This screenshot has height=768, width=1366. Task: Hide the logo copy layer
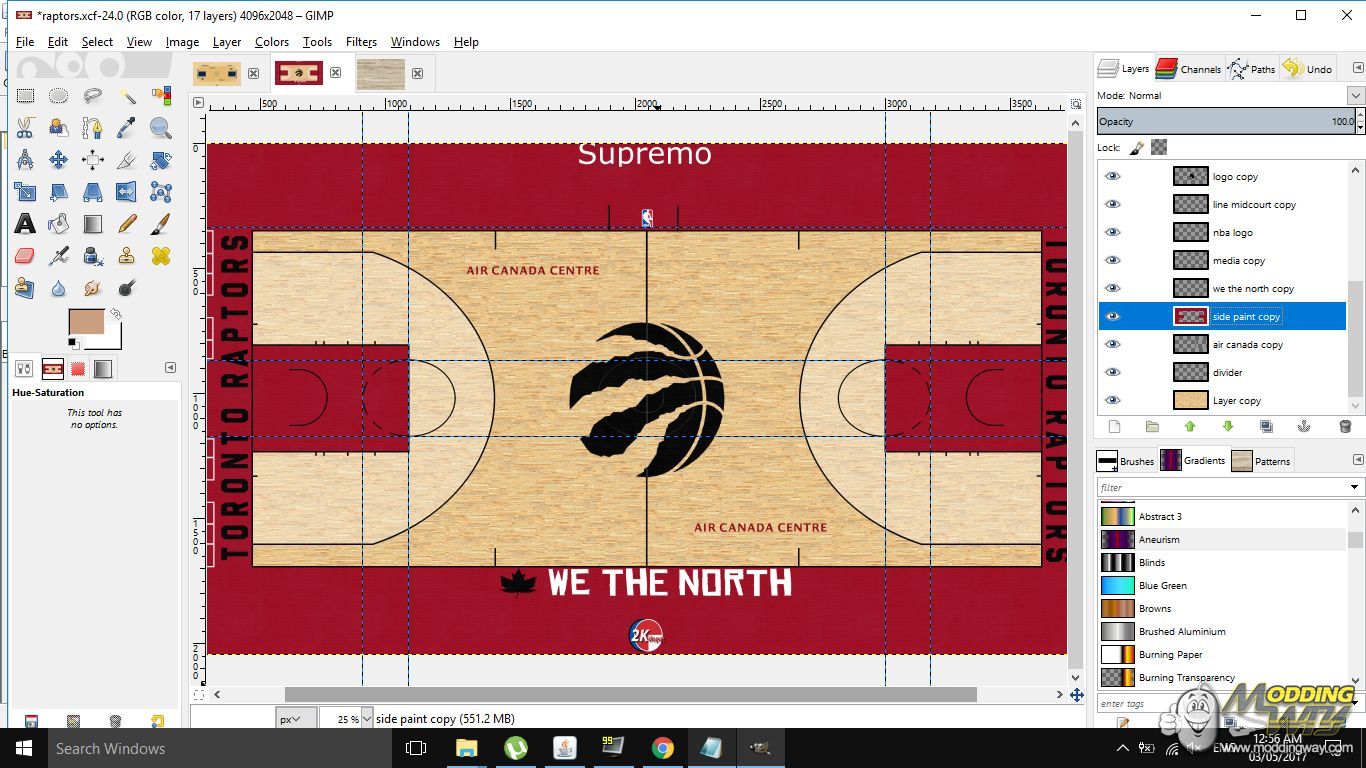[1113, 177]
